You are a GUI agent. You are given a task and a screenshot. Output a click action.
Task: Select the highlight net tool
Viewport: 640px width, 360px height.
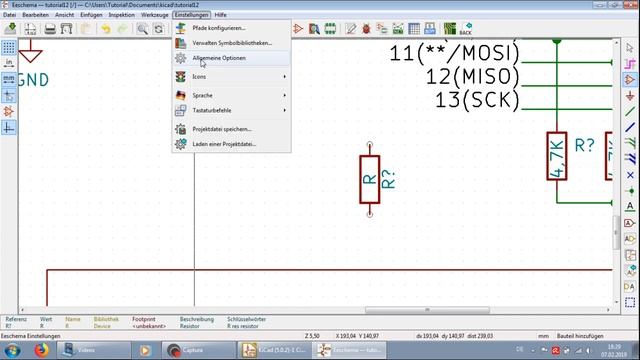coord(630,64)
